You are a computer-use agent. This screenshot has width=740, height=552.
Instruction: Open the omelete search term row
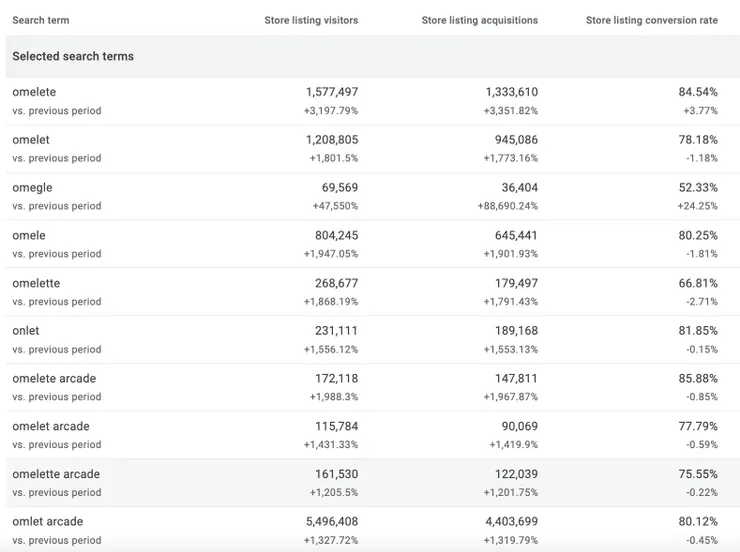point(34,92)
